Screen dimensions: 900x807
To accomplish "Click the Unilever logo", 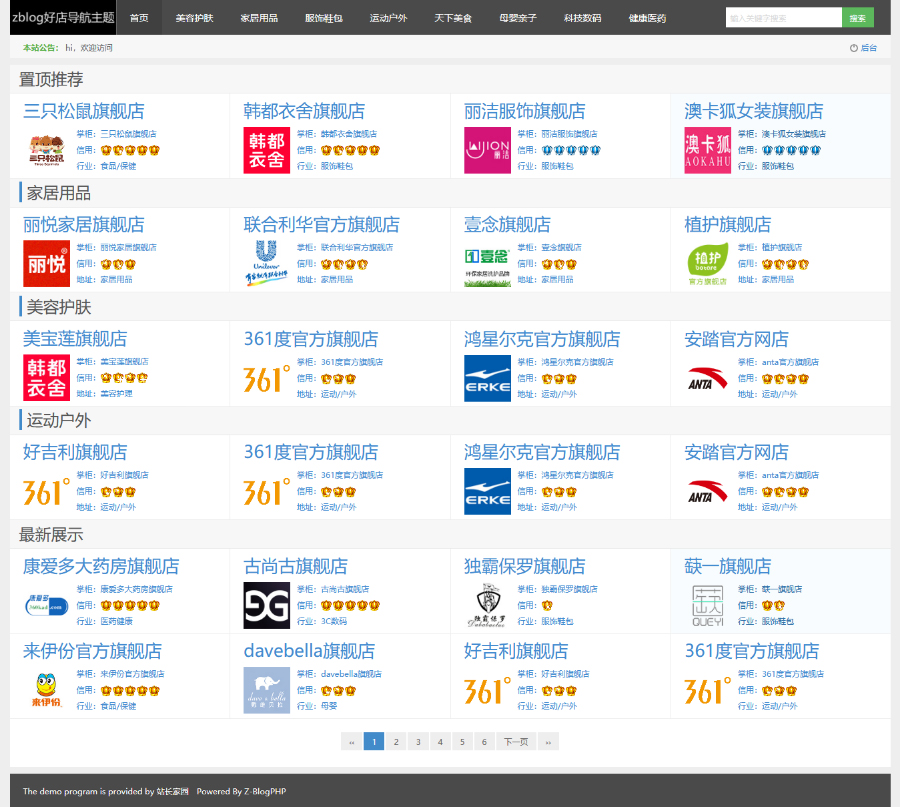I will coord(266,263).
